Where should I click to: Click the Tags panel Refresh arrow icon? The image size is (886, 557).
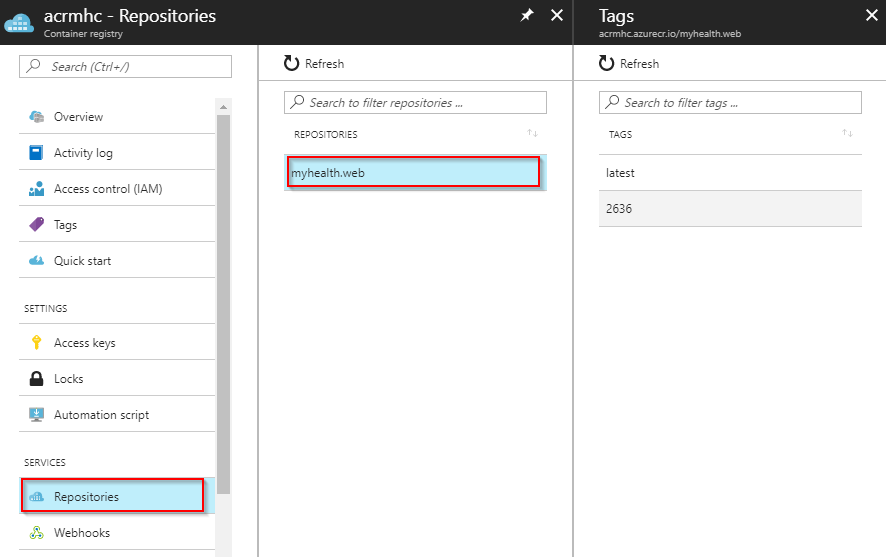(x=606, y=63)
